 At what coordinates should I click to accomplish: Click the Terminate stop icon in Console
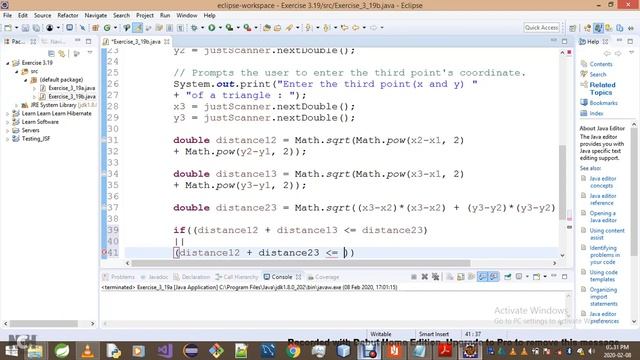(x=414, y=277)
